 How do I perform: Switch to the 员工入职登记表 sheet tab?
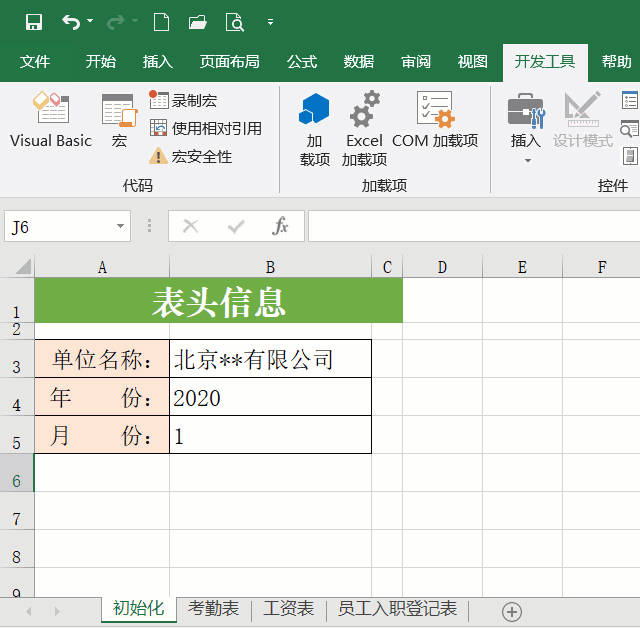[397, 610]
